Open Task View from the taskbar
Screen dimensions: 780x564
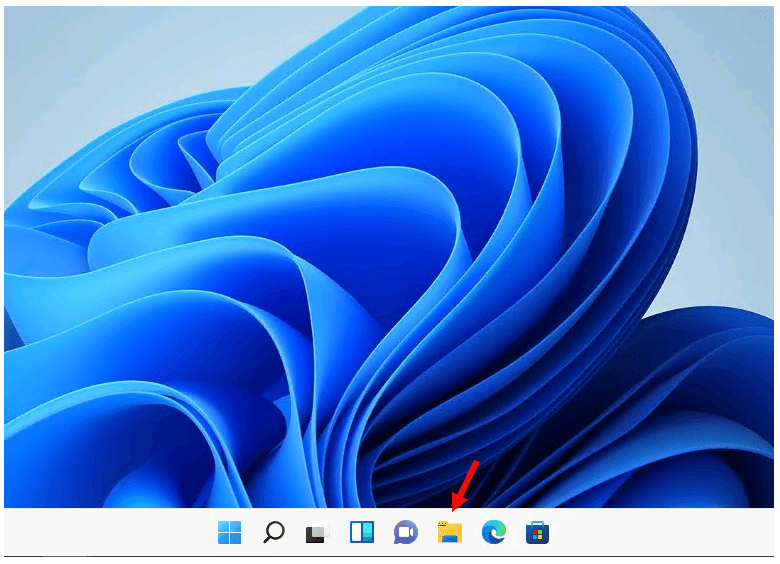[x=317, y=533]
